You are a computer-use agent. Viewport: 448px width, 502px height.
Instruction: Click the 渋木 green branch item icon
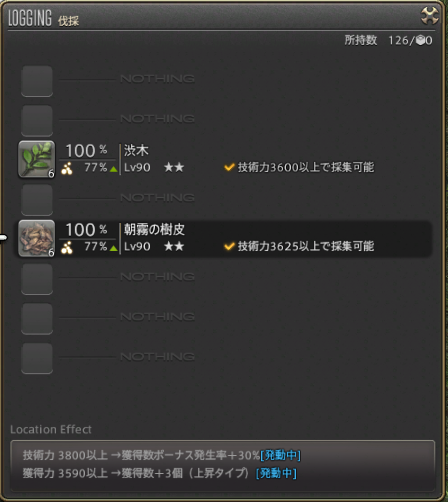(37, 159)
